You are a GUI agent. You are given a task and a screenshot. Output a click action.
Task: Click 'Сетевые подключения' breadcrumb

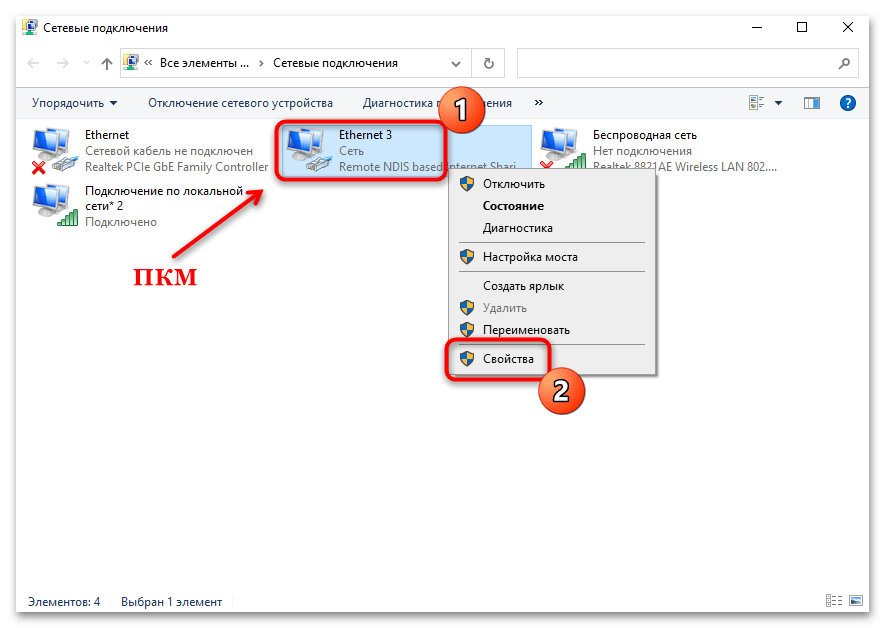point(335,63)
